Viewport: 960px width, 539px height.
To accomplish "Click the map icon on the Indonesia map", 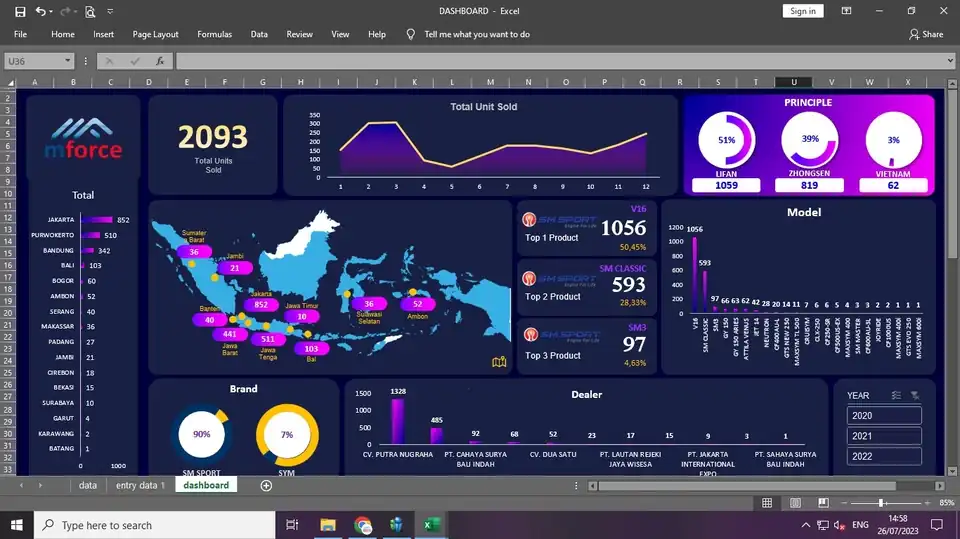I will click(x=499, y=362).
